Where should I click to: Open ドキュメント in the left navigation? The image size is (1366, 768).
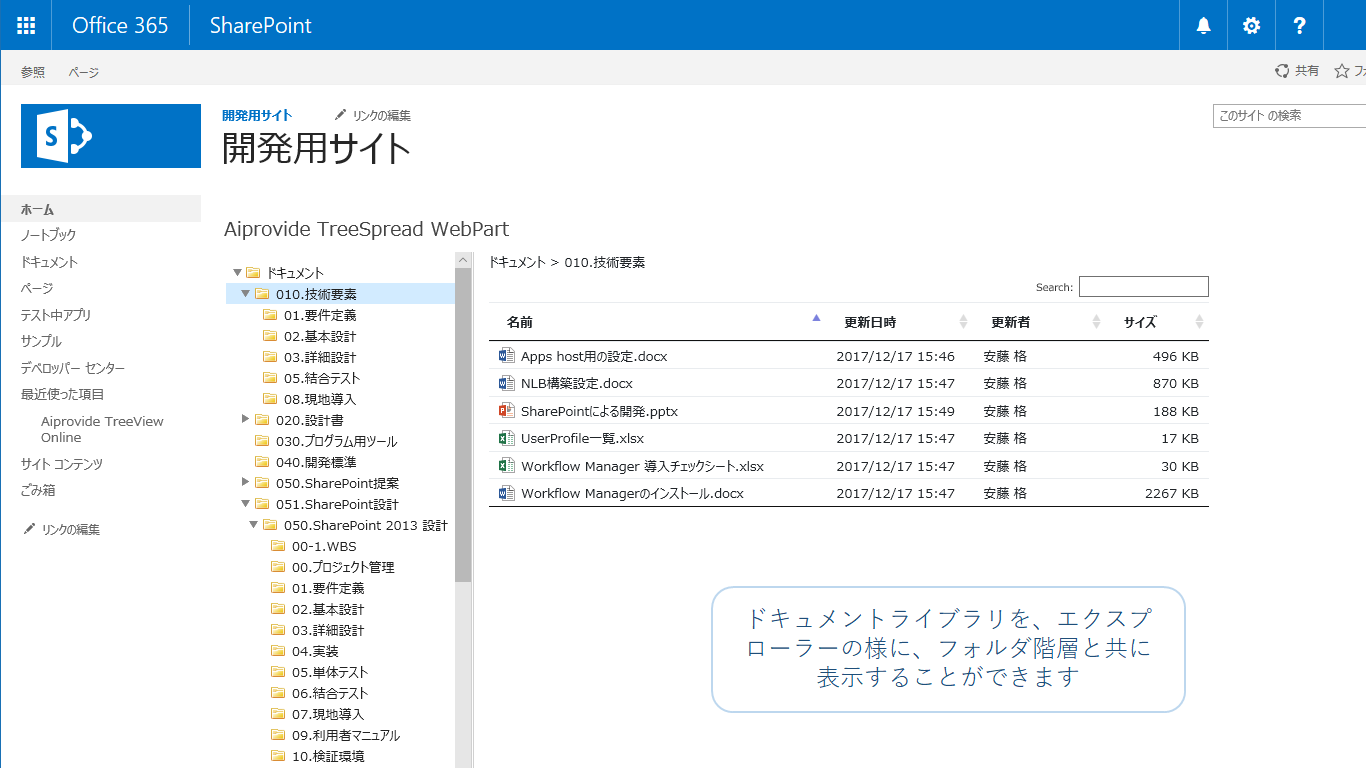coord(50,262)
